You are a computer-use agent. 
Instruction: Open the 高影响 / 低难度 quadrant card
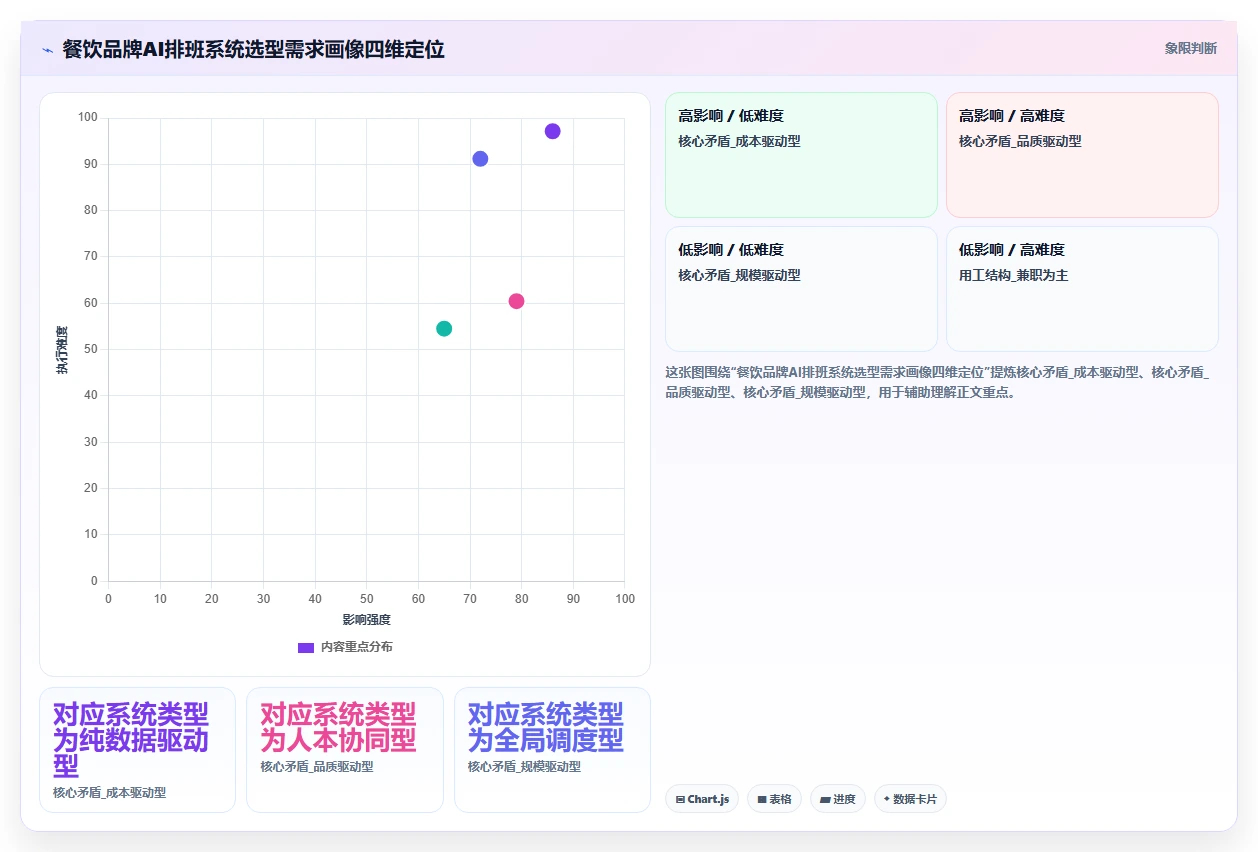801,155
